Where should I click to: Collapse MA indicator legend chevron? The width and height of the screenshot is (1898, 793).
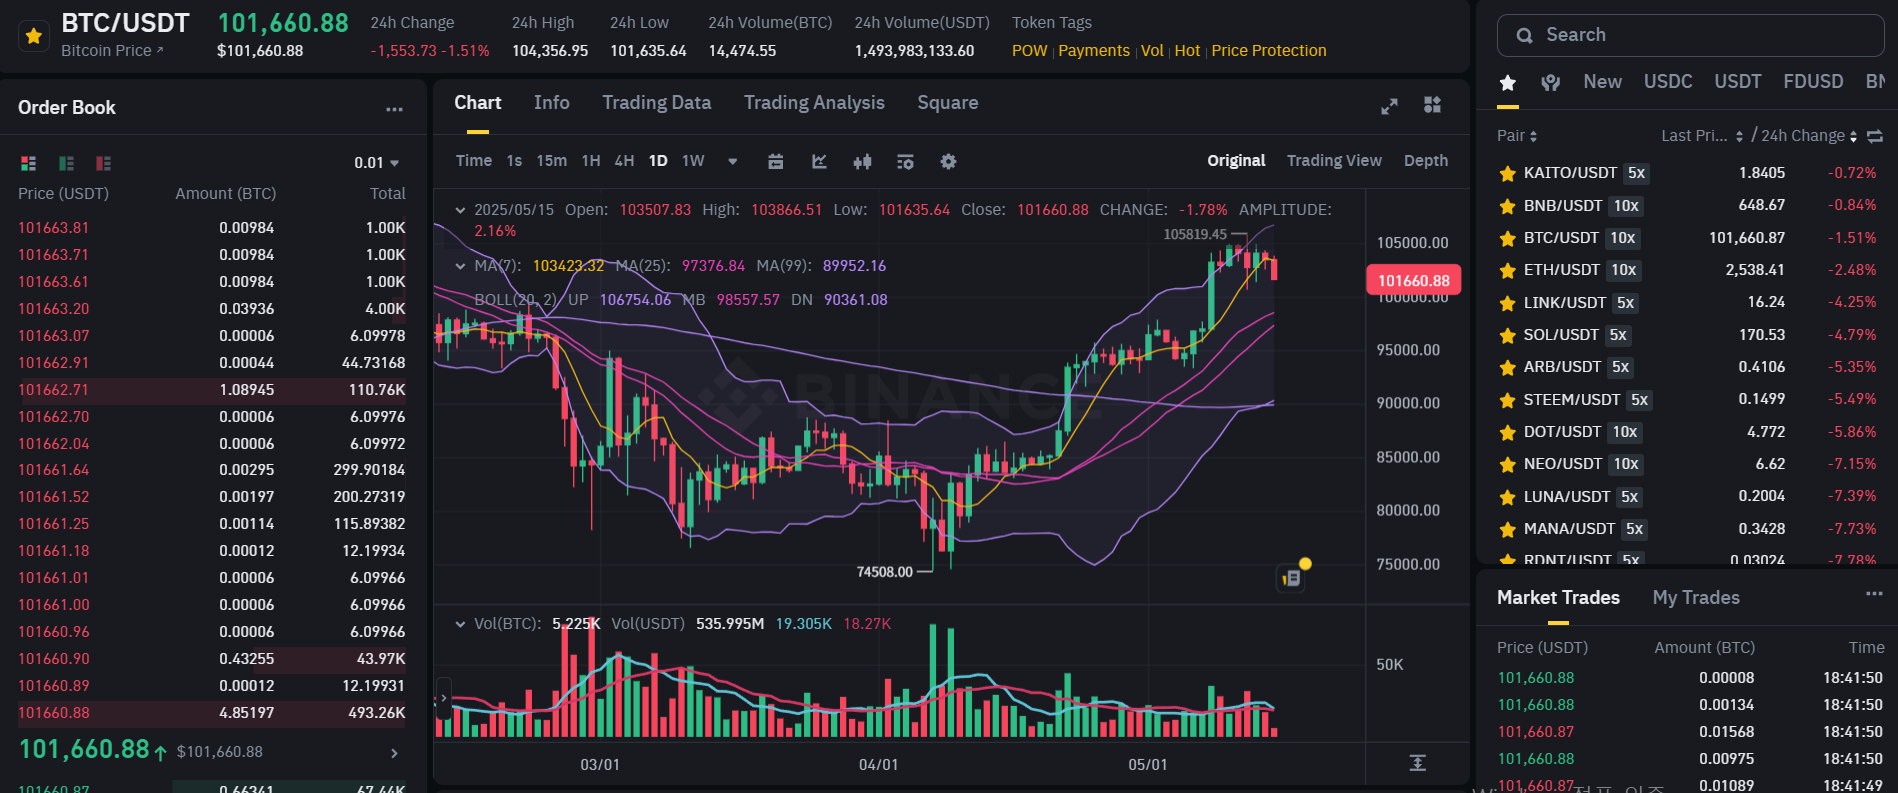pos(460,266)
